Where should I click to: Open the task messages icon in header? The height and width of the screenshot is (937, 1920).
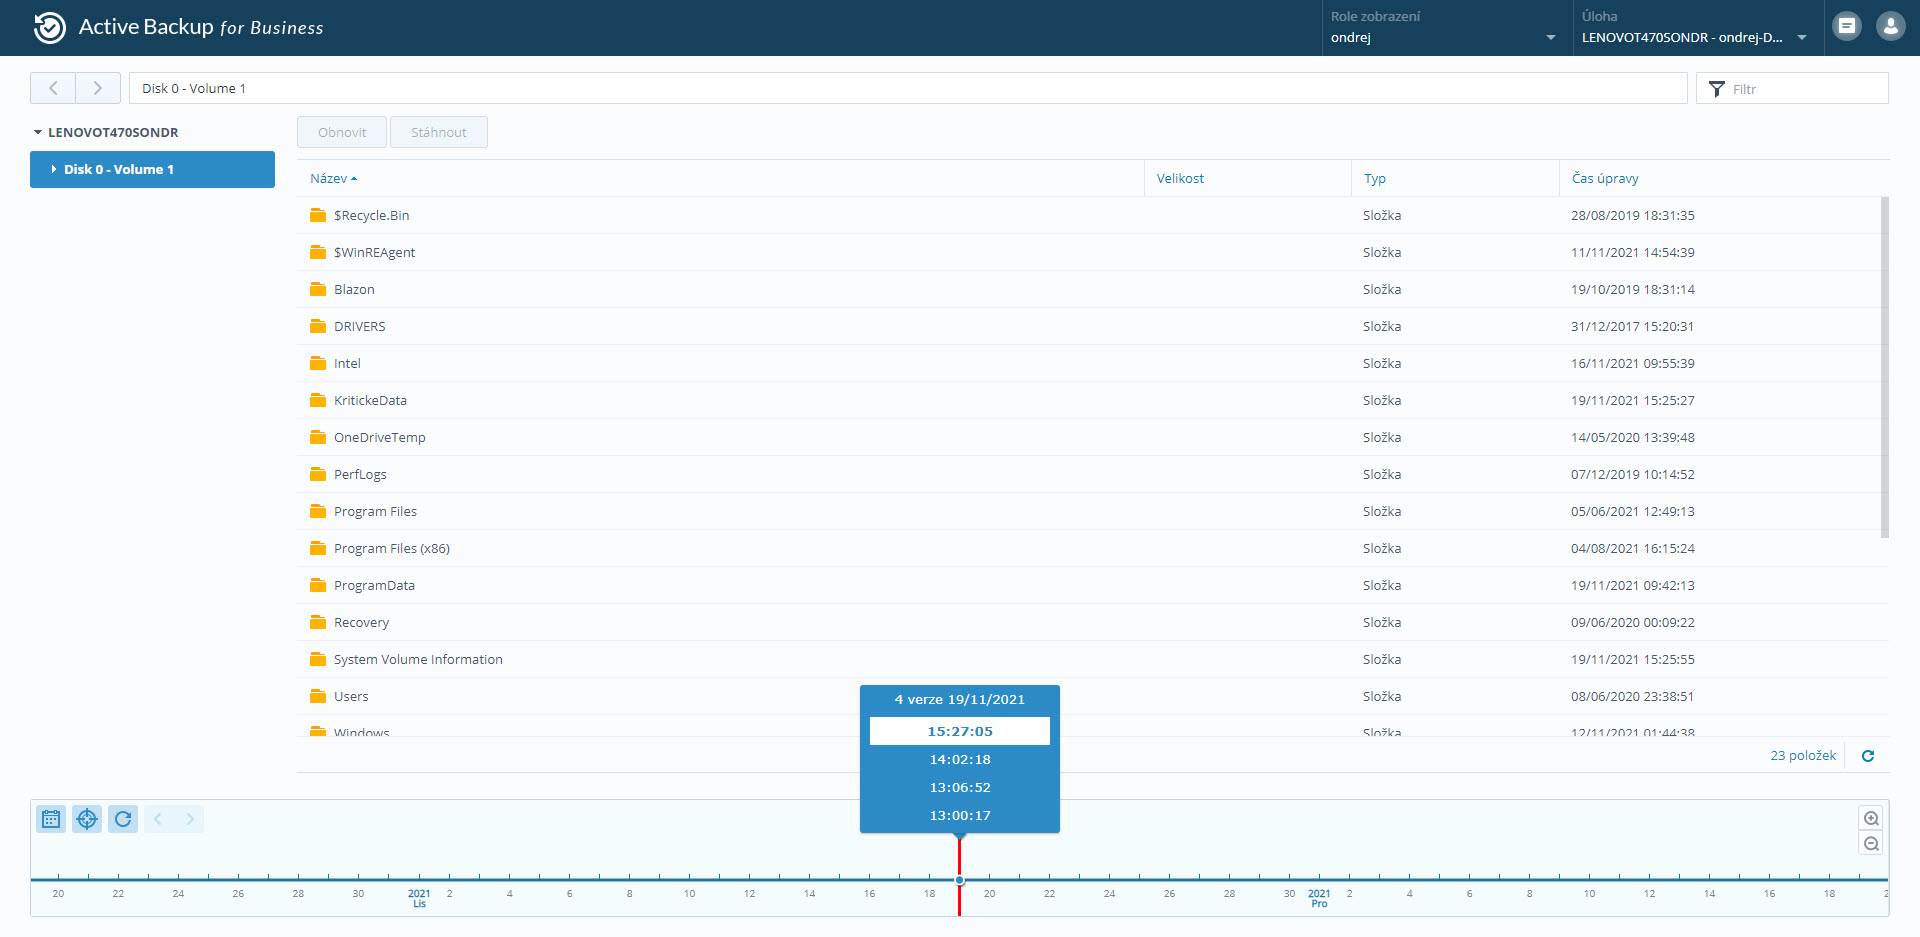pyautogui.click(x=1847, y=27)
